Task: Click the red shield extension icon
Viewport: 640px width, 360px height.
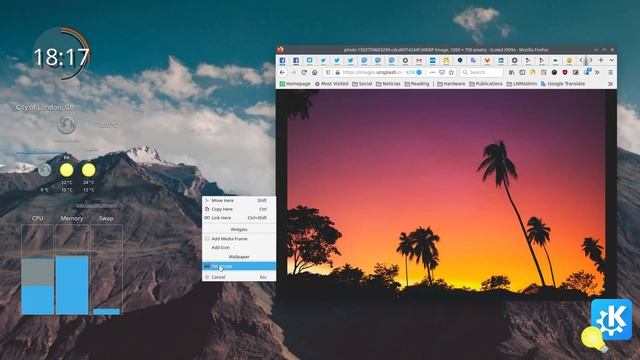Action: pos(565,72)
